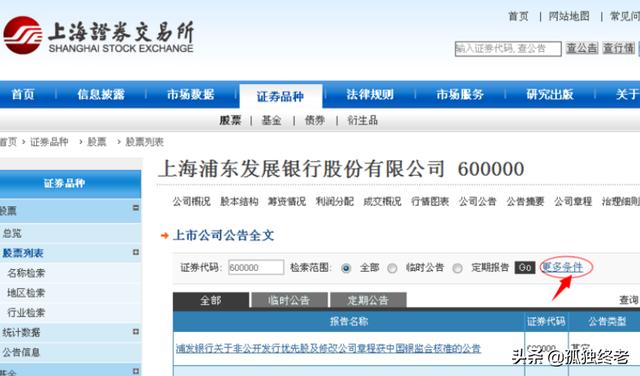Image resolution: width=640 pixels, height=376 pixels.
Task: Click the 报告名称 column header
Action: click(349, 322)
